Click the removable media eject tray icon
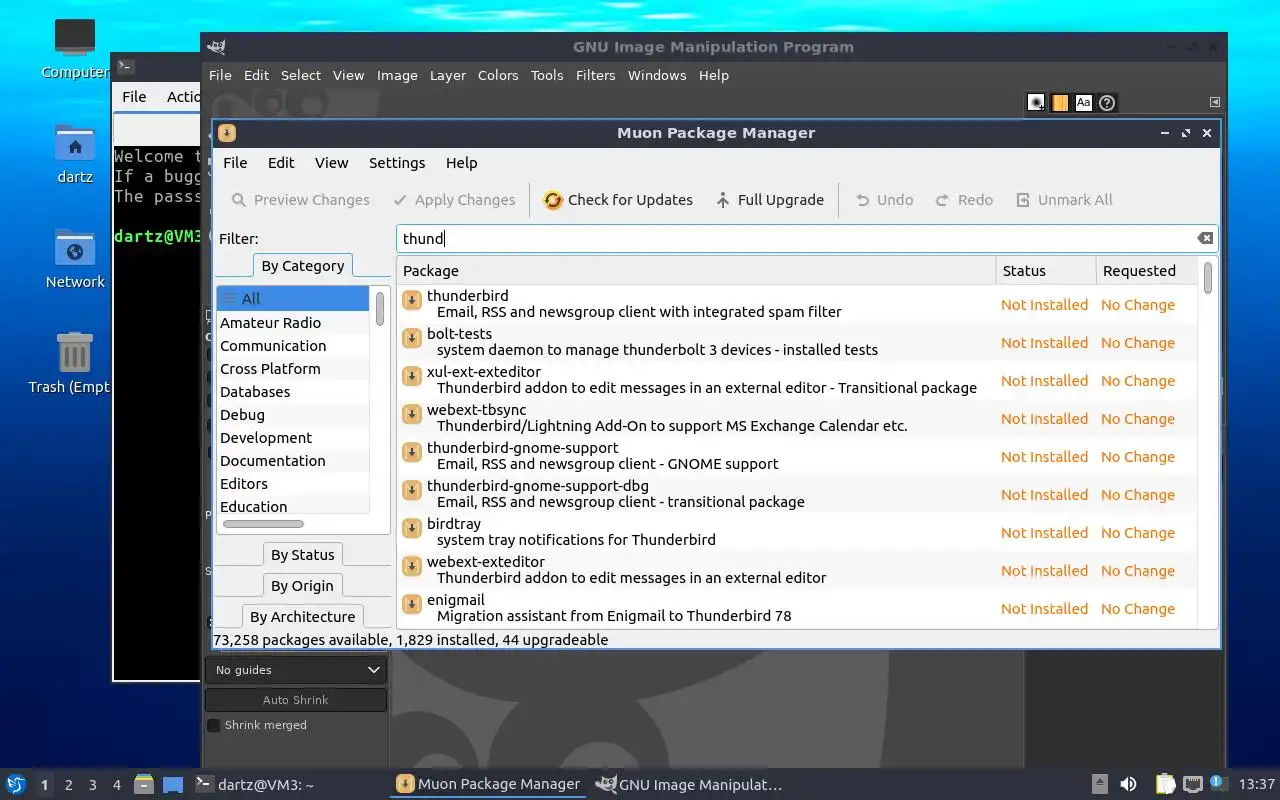 coord(1099,784)
